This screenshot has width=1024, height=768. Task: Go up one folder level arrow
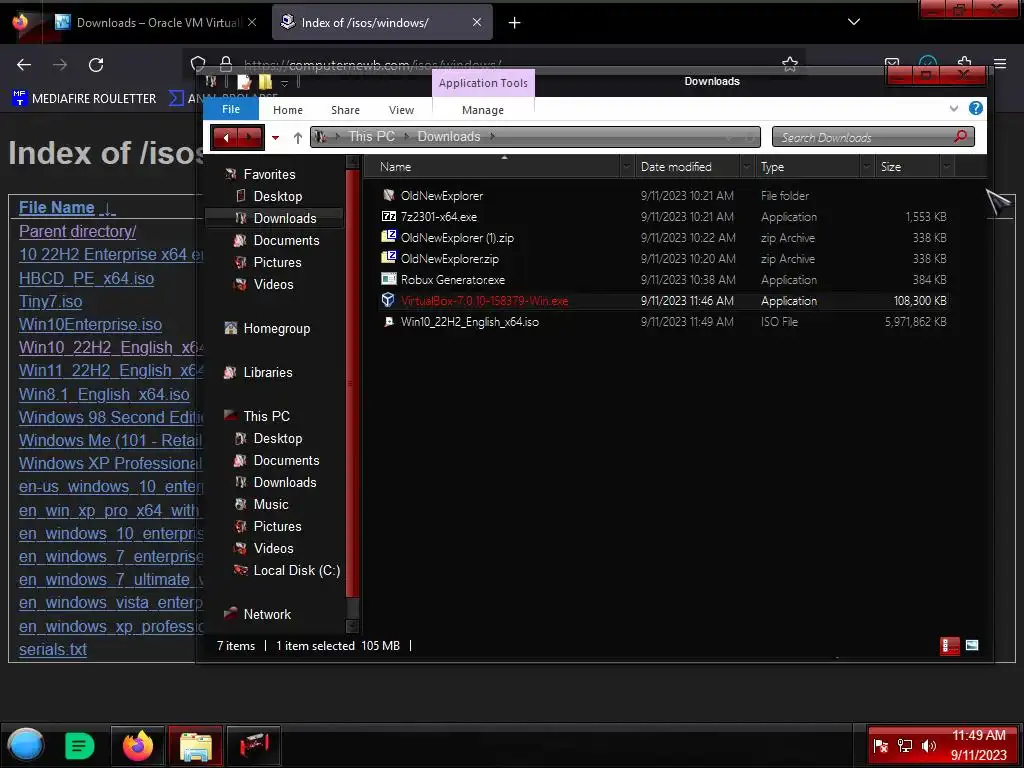coord(298,137)
